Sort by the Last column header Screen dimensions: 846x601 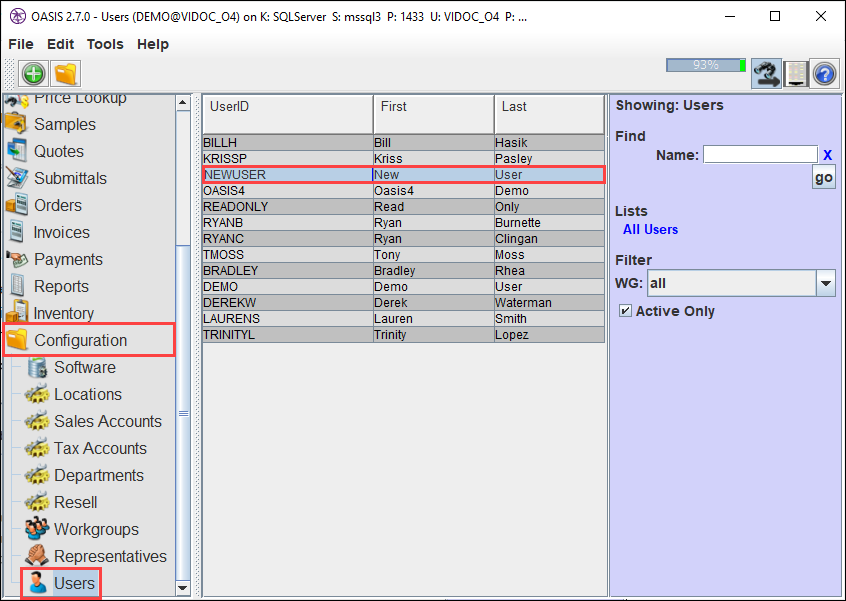pos(549,114)
